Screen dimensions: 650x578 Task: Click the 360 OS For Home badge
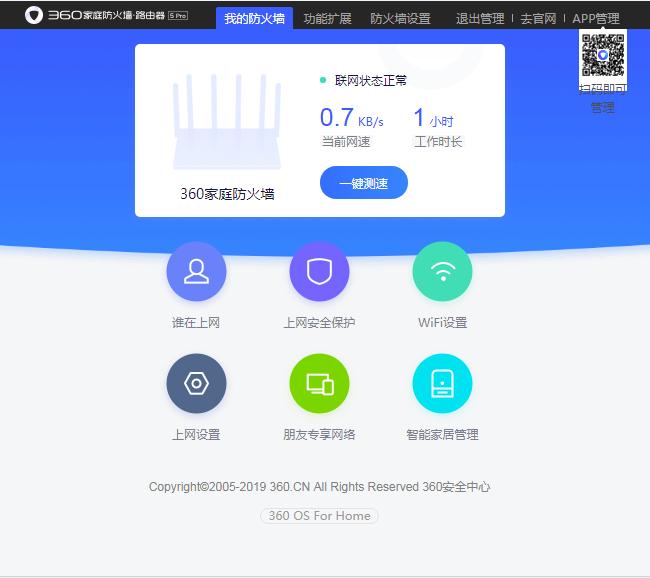tap(319, 516)
